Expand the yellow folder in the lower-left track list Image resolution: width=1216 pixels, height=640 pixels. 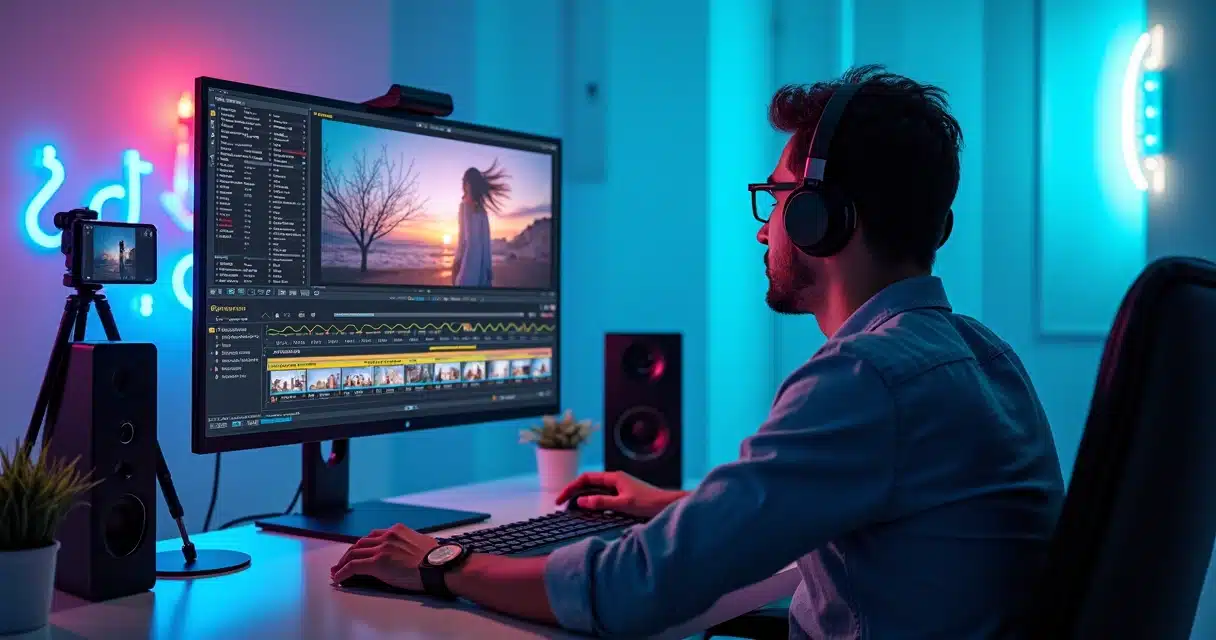[x=213, y=330]
